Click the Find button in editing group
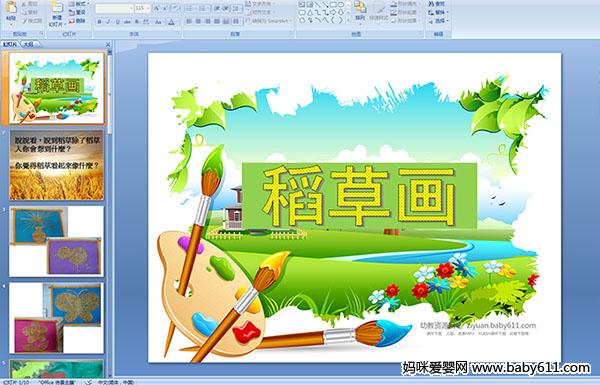The image size is (600, 385). pos(437,3)
